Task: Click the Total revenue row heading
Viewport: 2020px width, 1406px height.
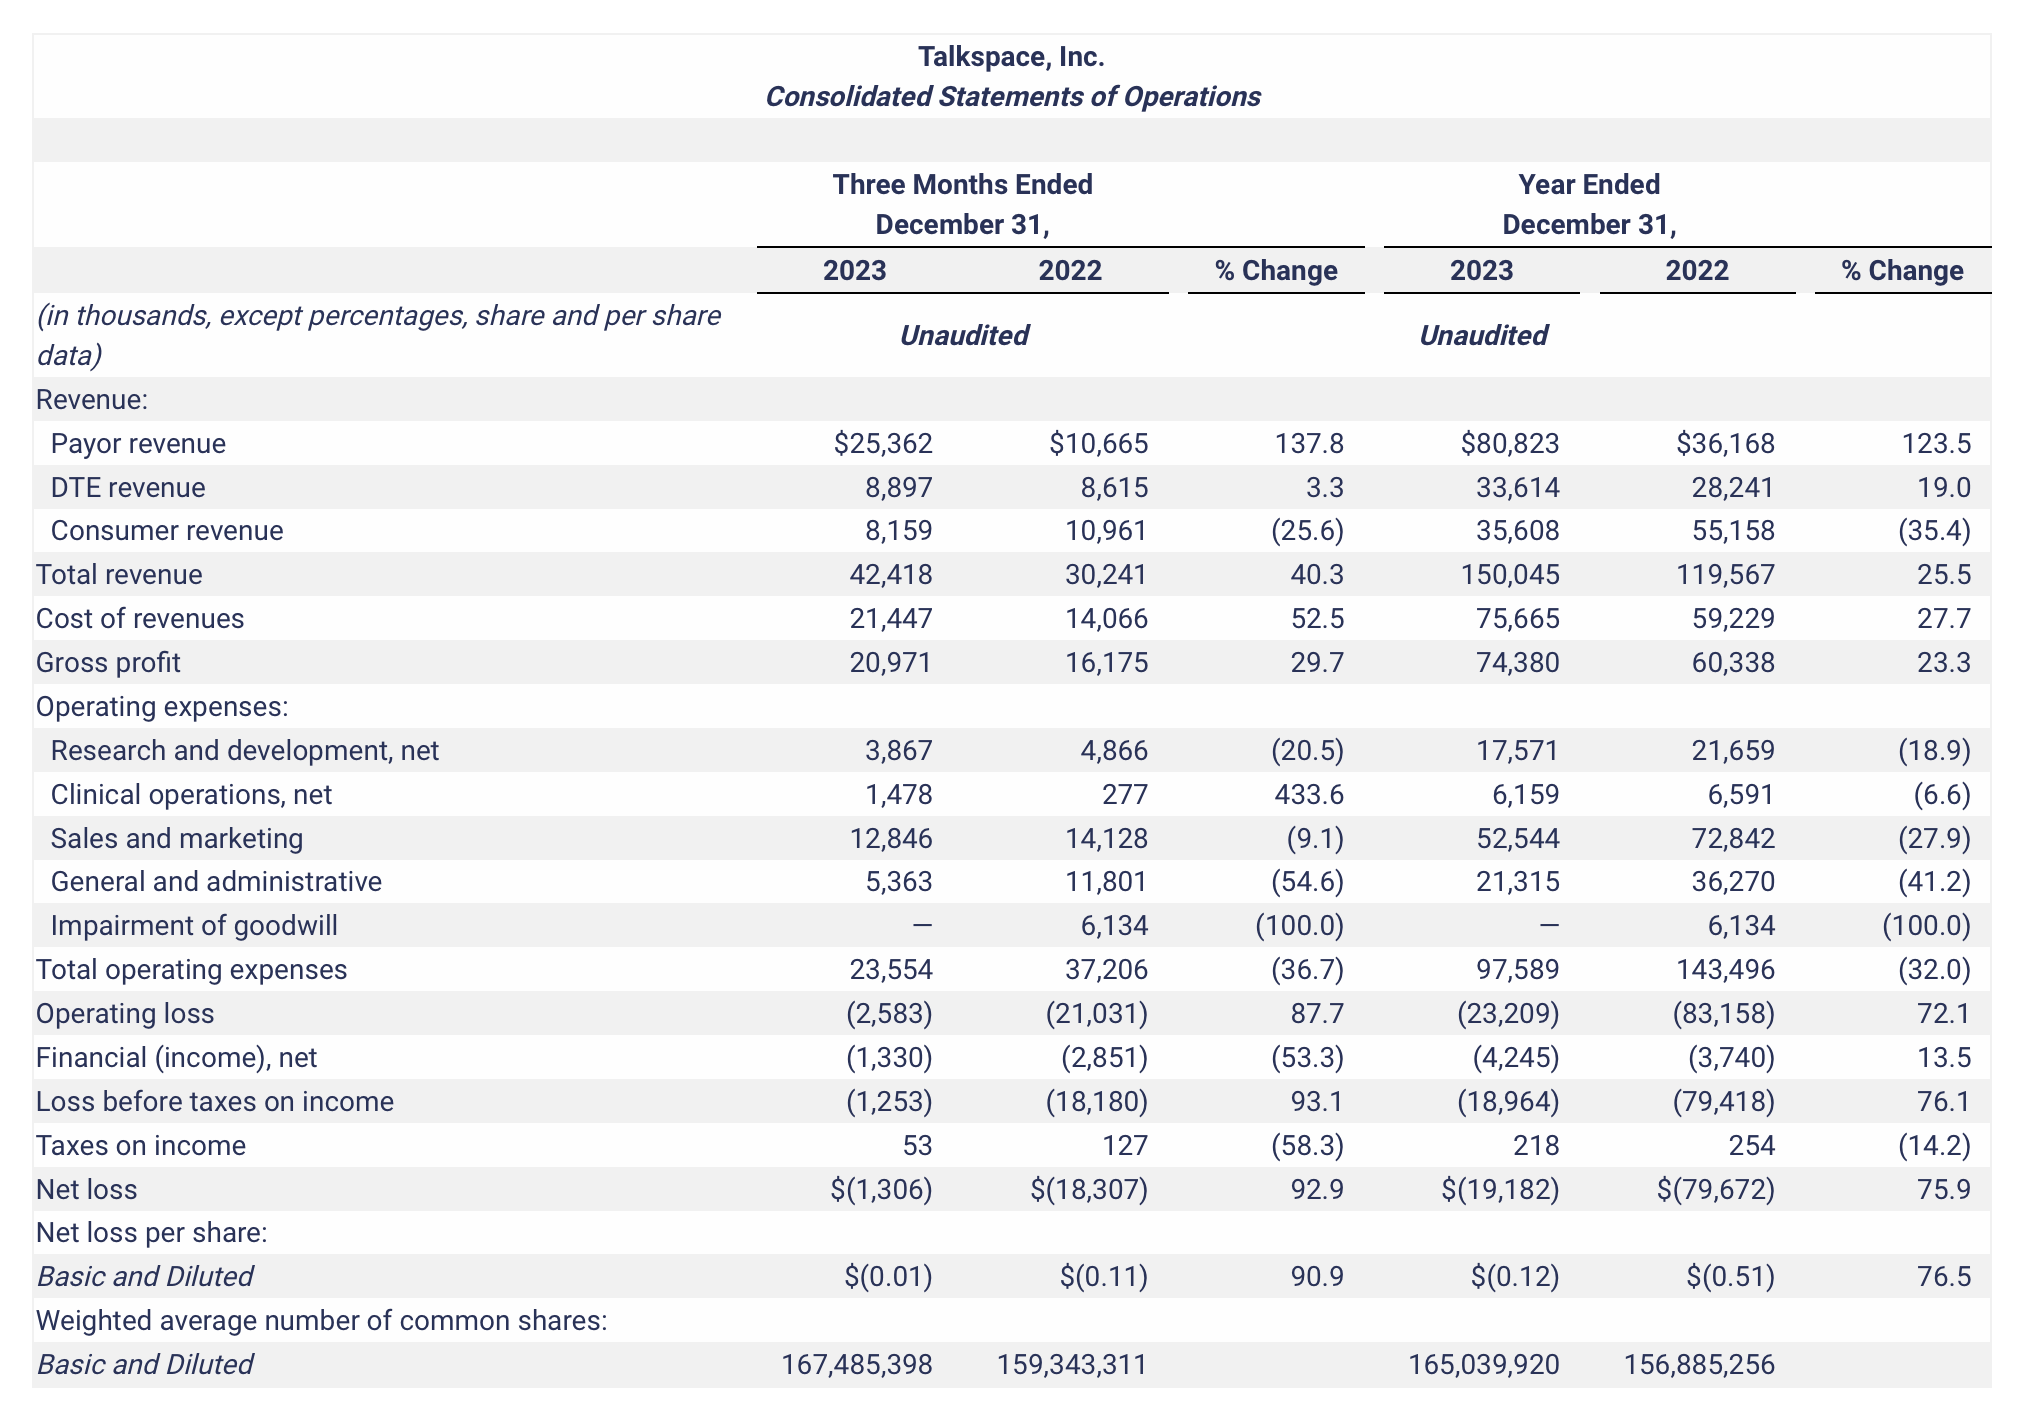Action: (118, 574)
